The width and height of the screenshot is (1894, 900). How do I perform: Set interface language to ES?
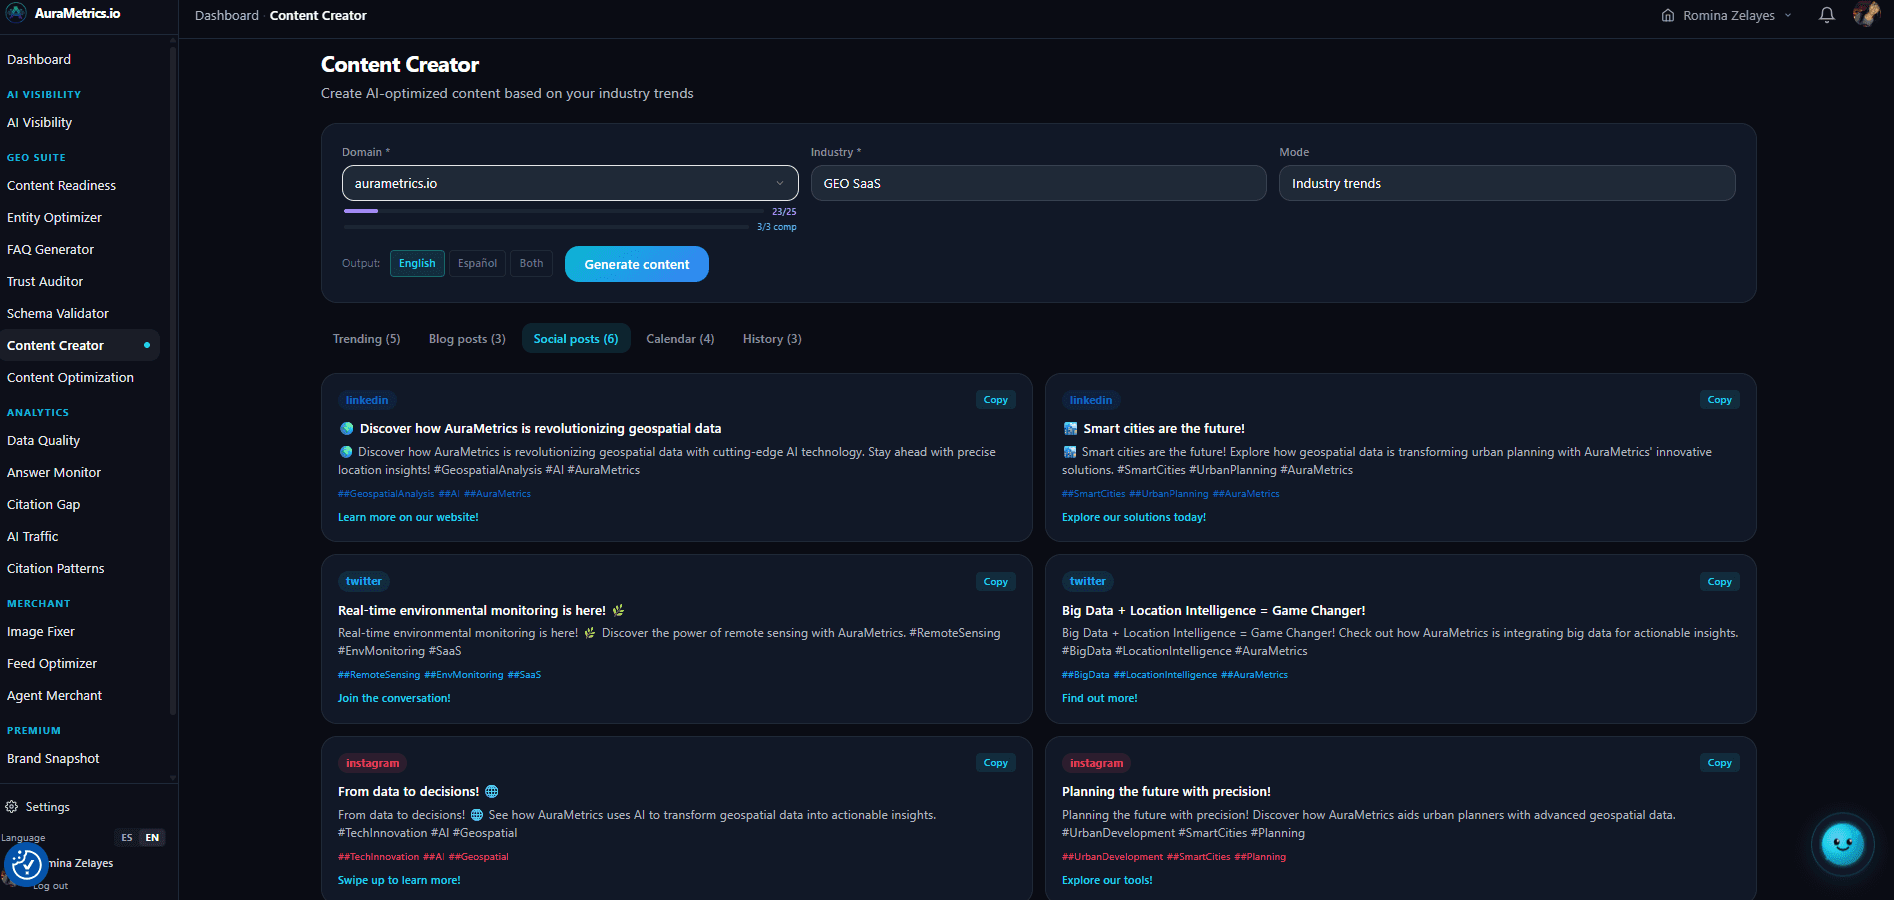click(x=127, y=837)
